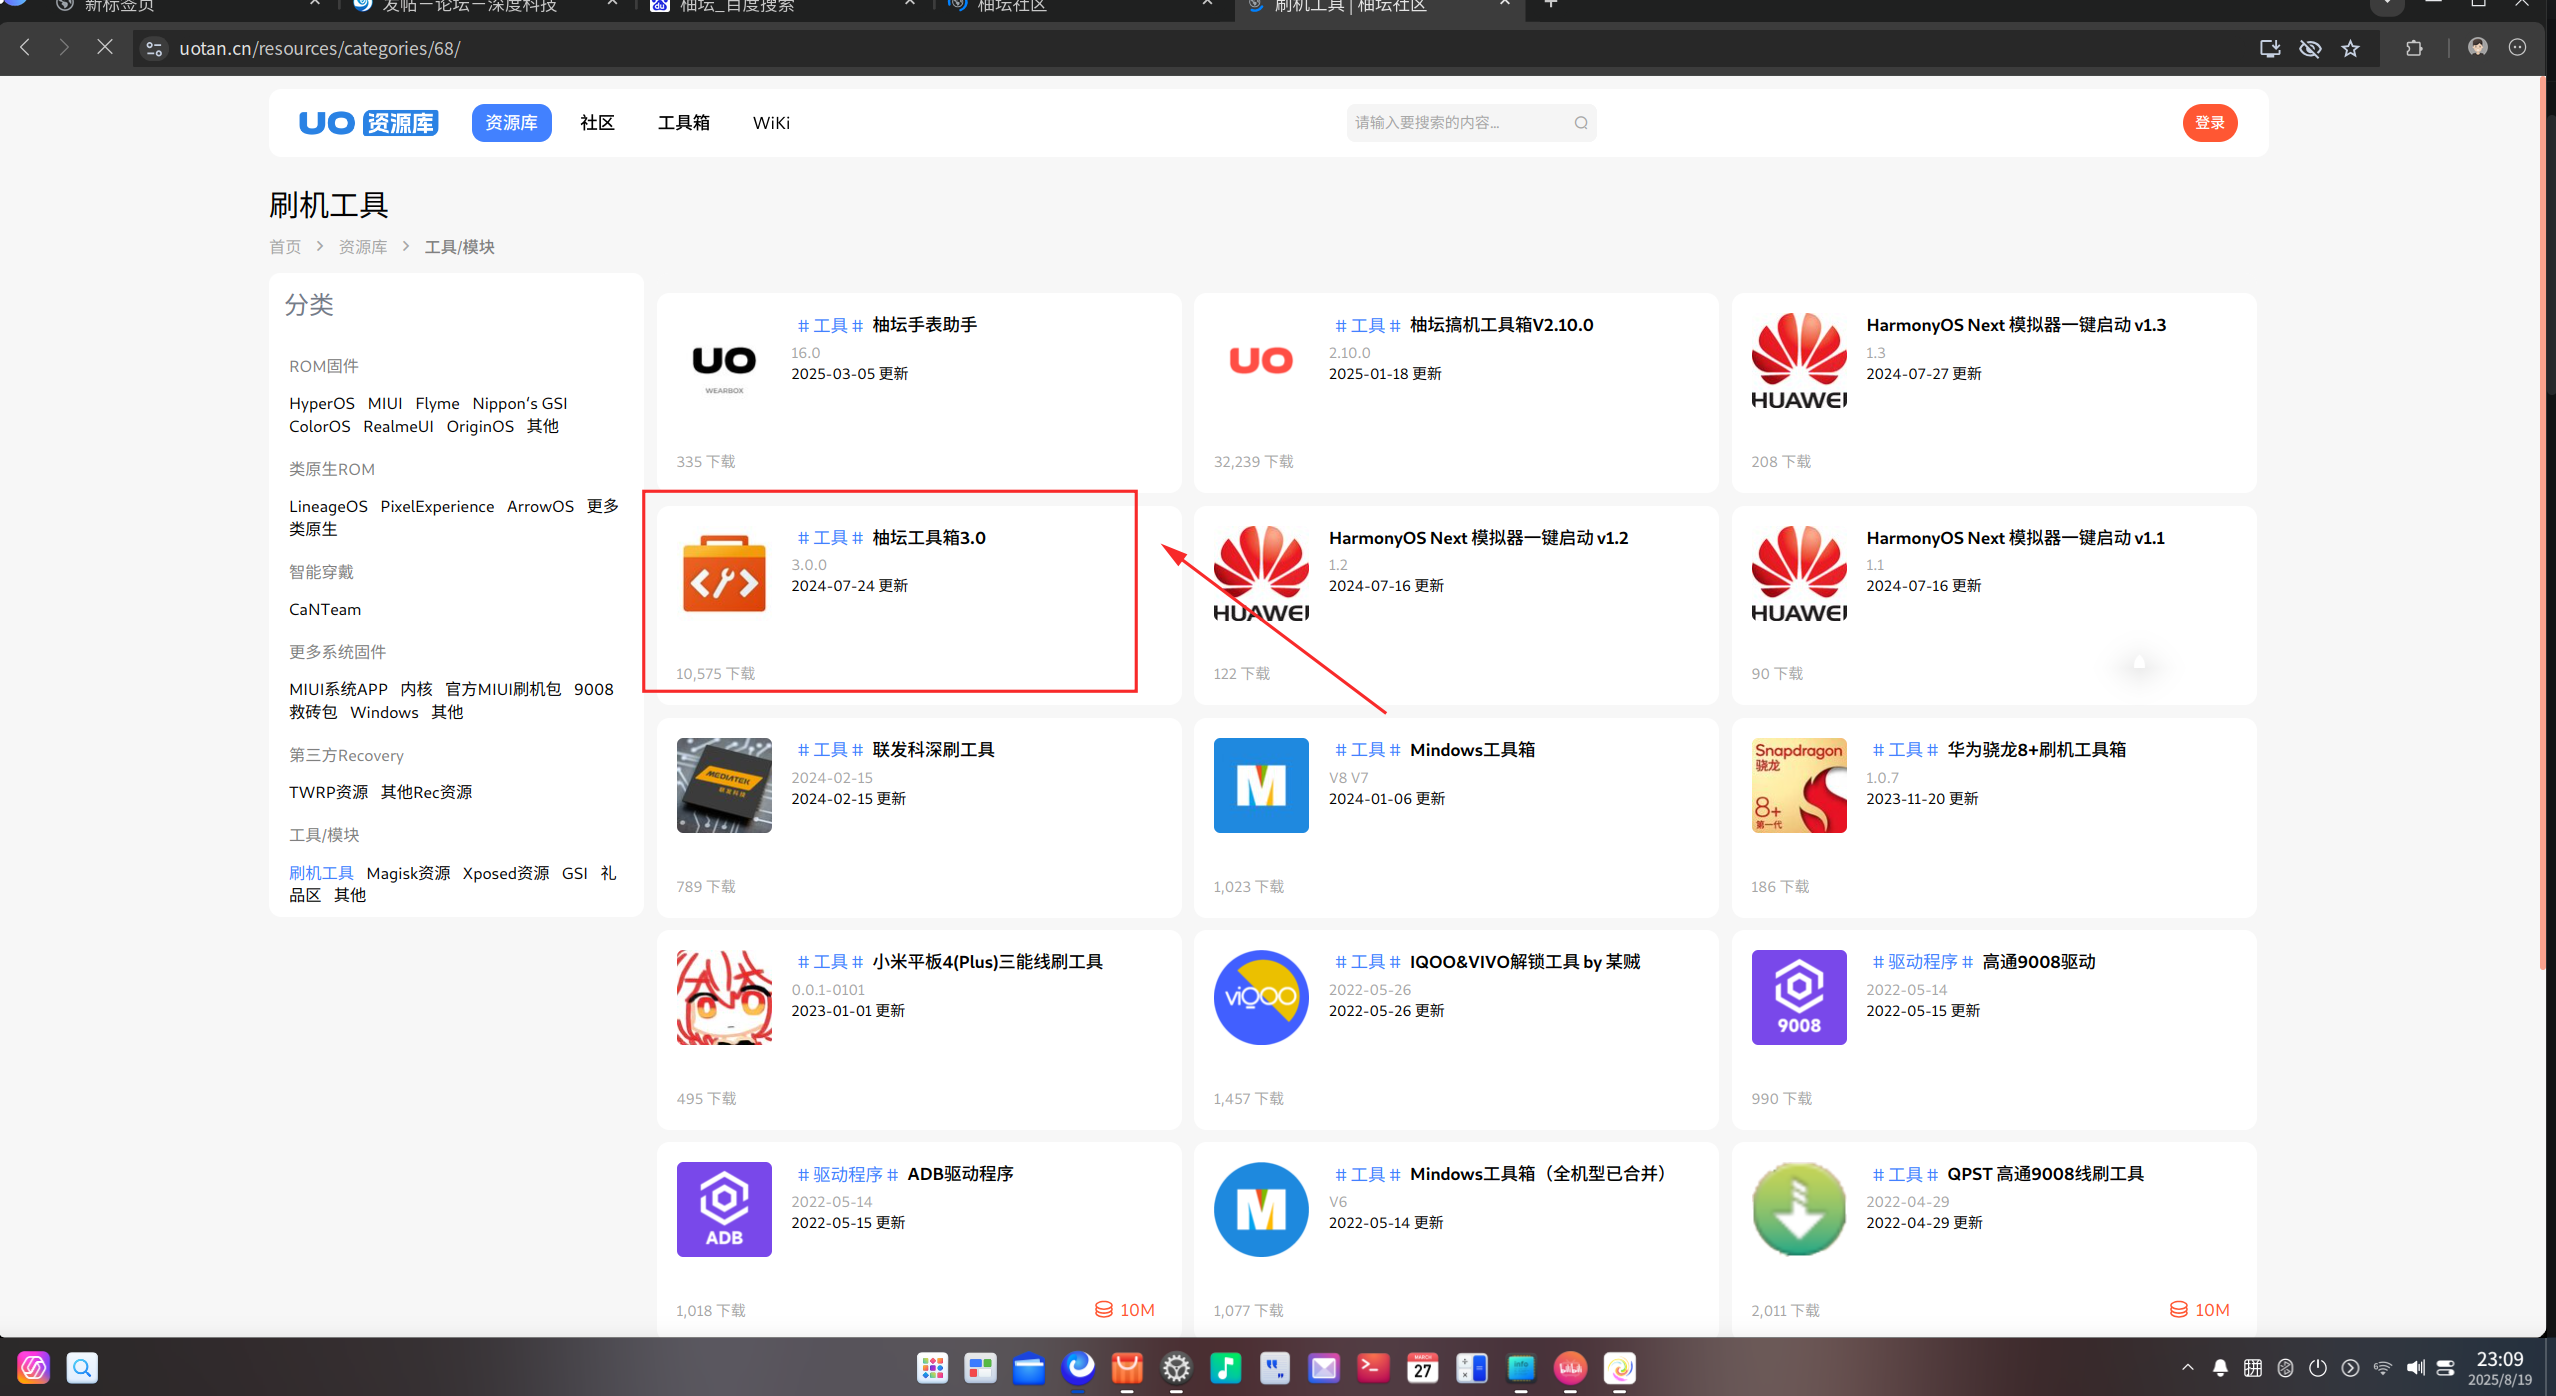The width and height of the screenshot is (2556, 1396).
Task: Open the WiKi nav item
Action: click(771, 123)
